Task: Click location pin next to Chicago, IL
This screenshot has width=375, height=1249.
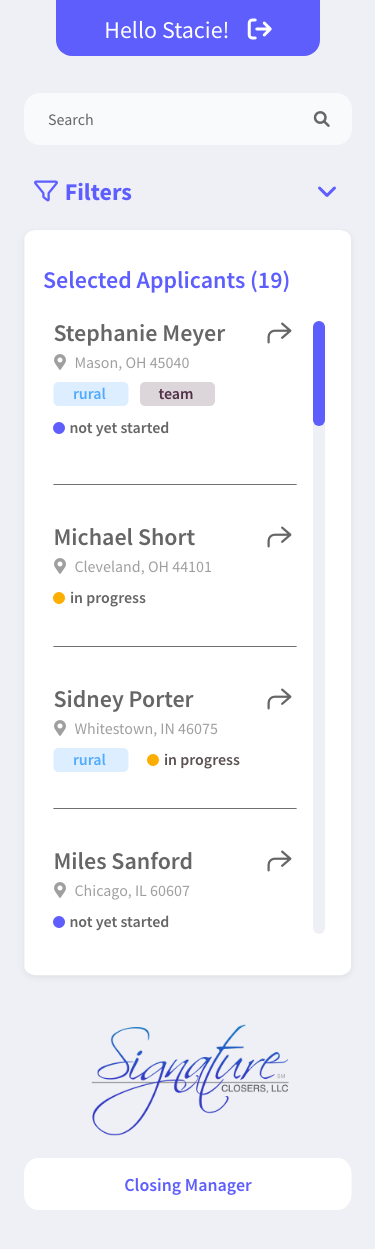Action: click(x=60, y=890)
